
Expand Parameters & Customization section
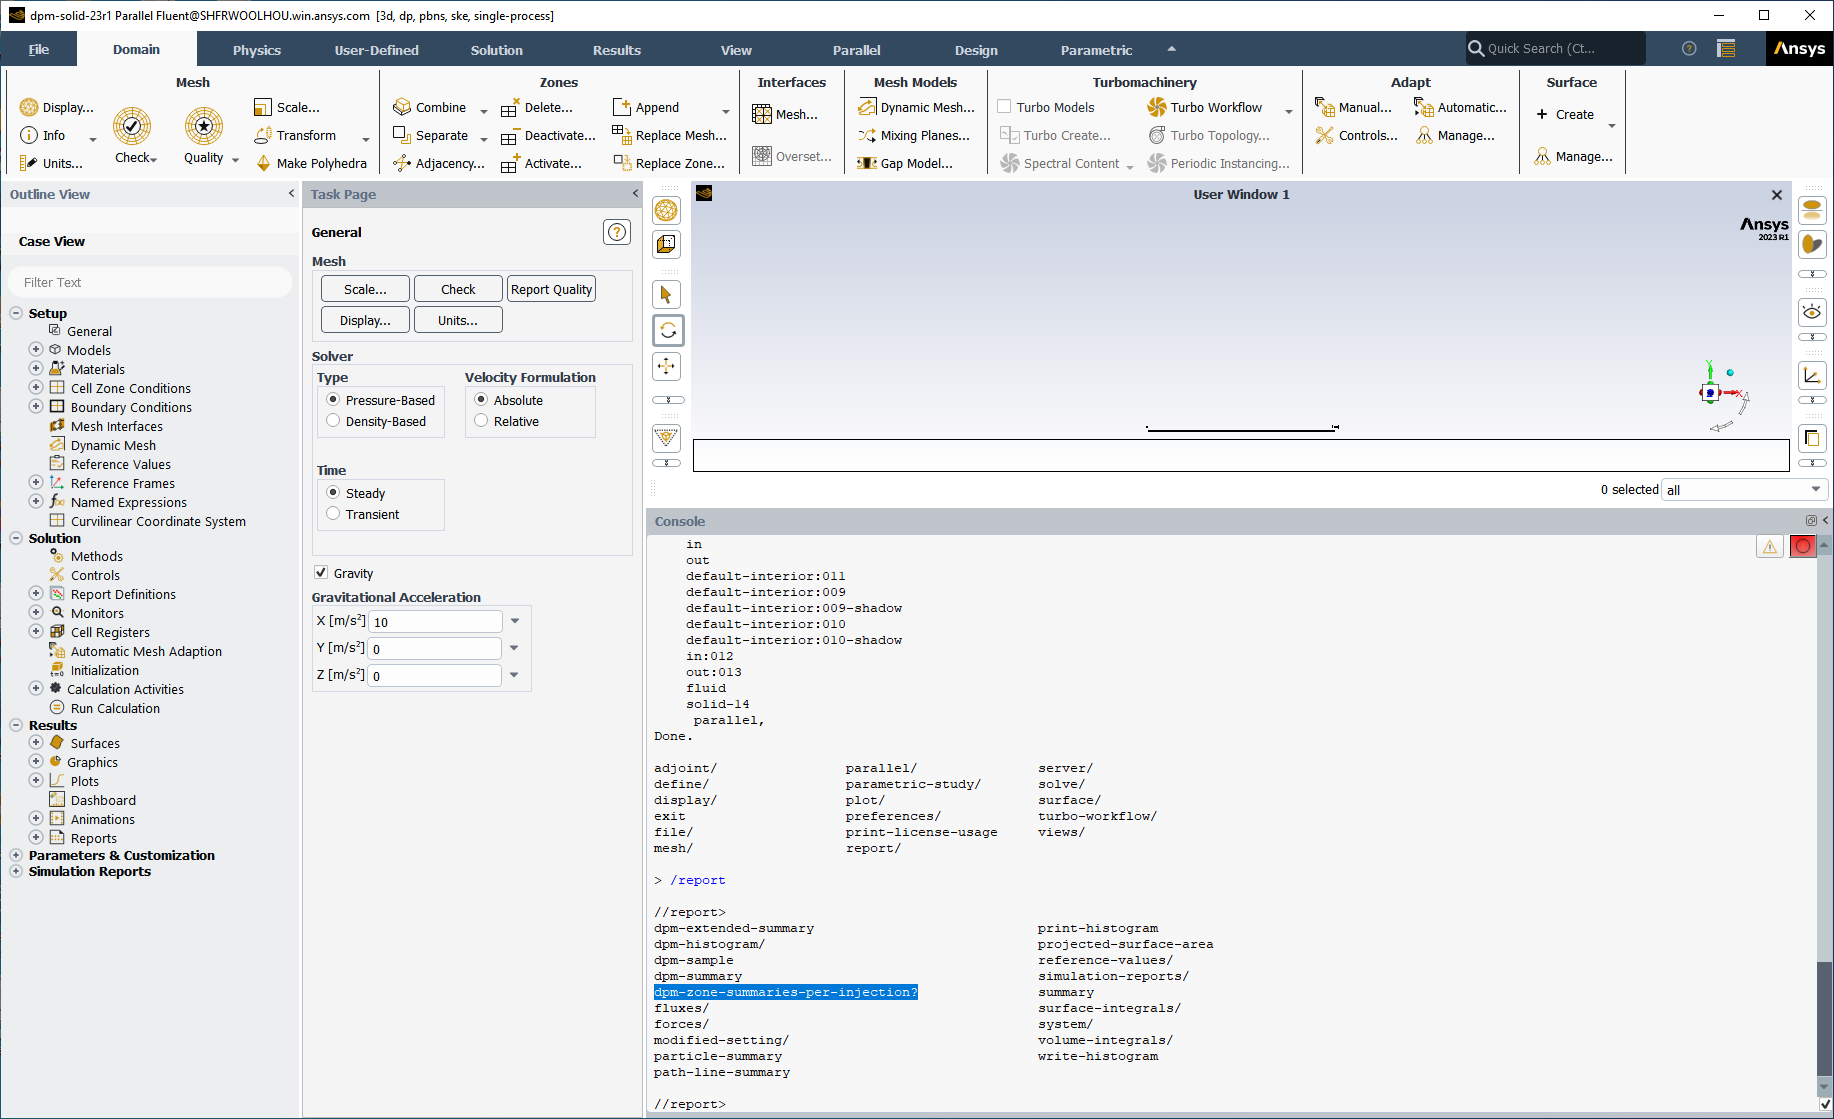(16, 855)
